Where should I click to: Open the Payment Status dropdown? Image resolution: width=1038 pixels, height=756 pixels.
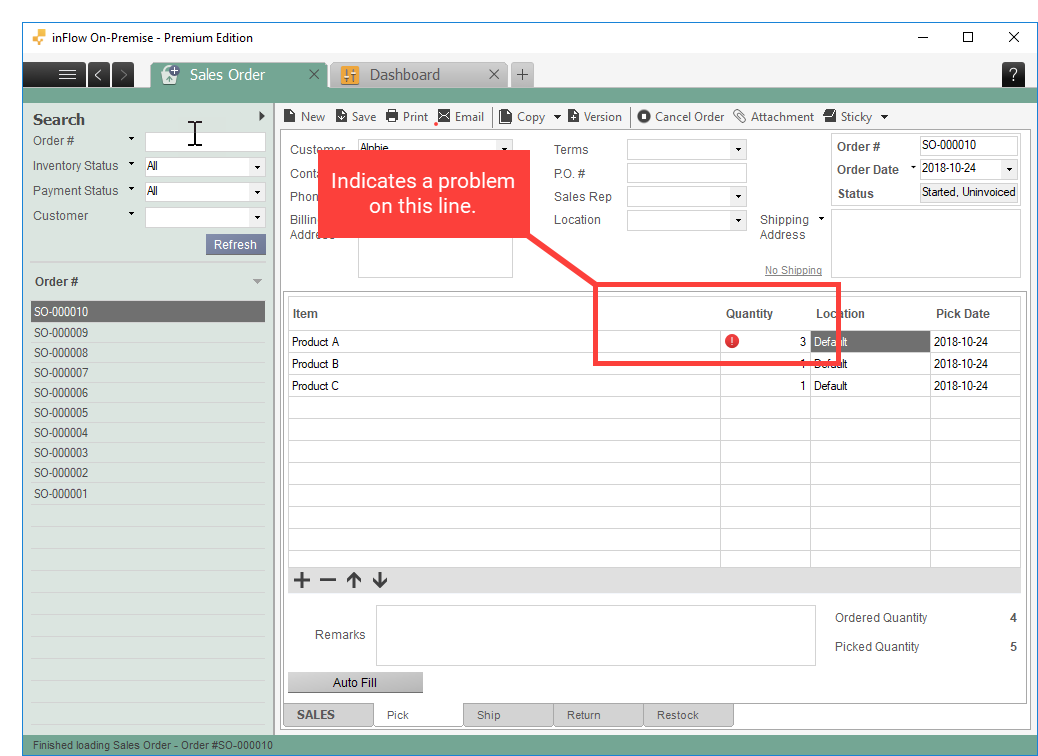[258, 192]
